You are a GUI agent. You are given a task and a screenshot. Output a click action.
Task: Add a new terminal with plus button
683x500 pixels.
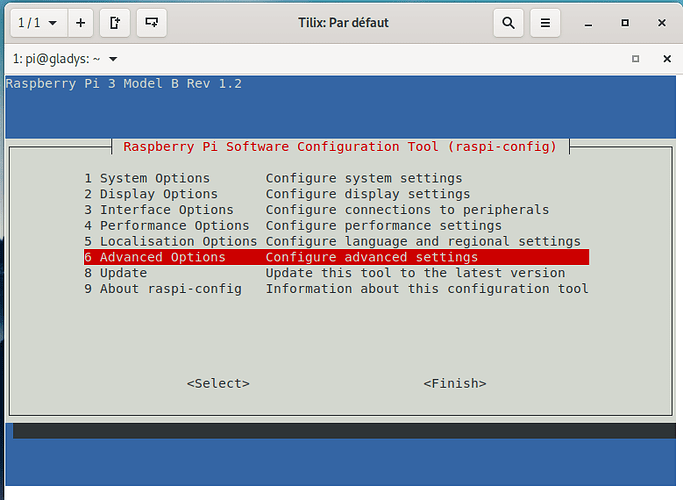pos(81,23)
